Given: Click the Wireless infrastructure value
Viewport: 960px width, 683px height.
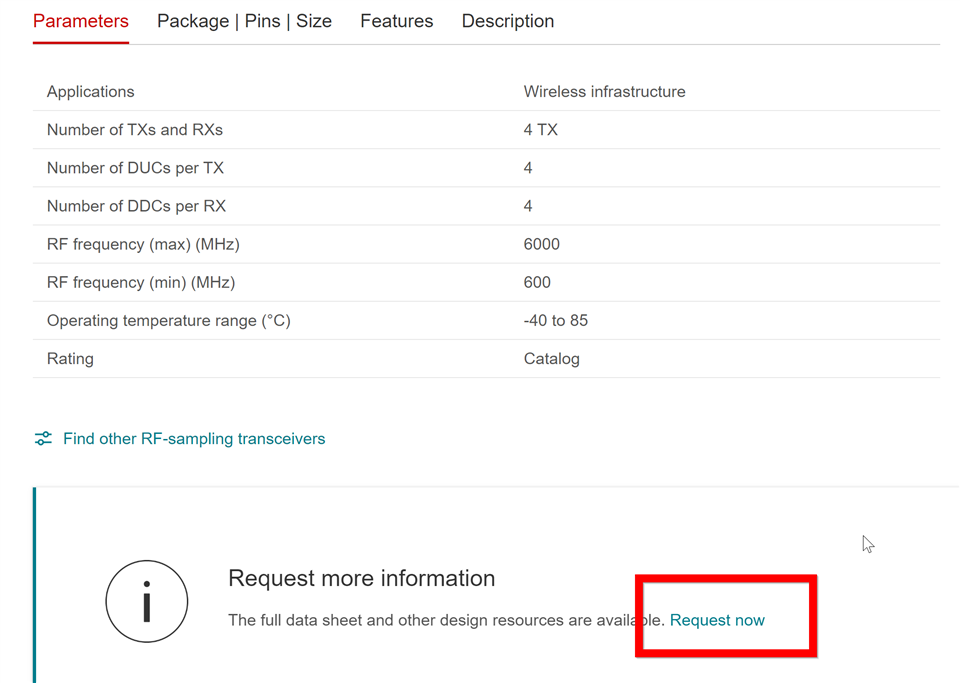Looking at the screenshot, I should [x=604, y=92].
